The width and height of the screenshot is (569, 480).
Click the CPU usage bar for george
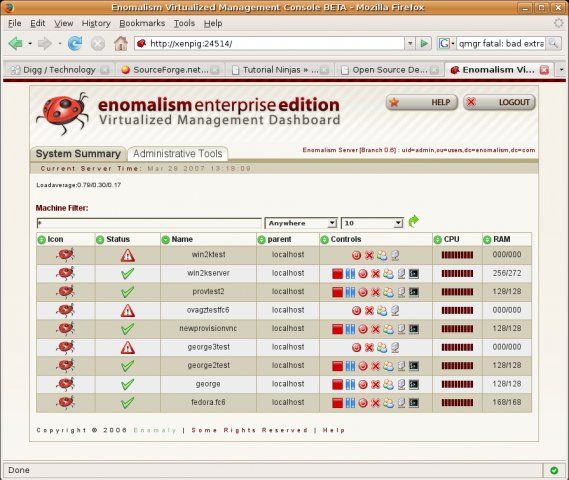(457, 384)
